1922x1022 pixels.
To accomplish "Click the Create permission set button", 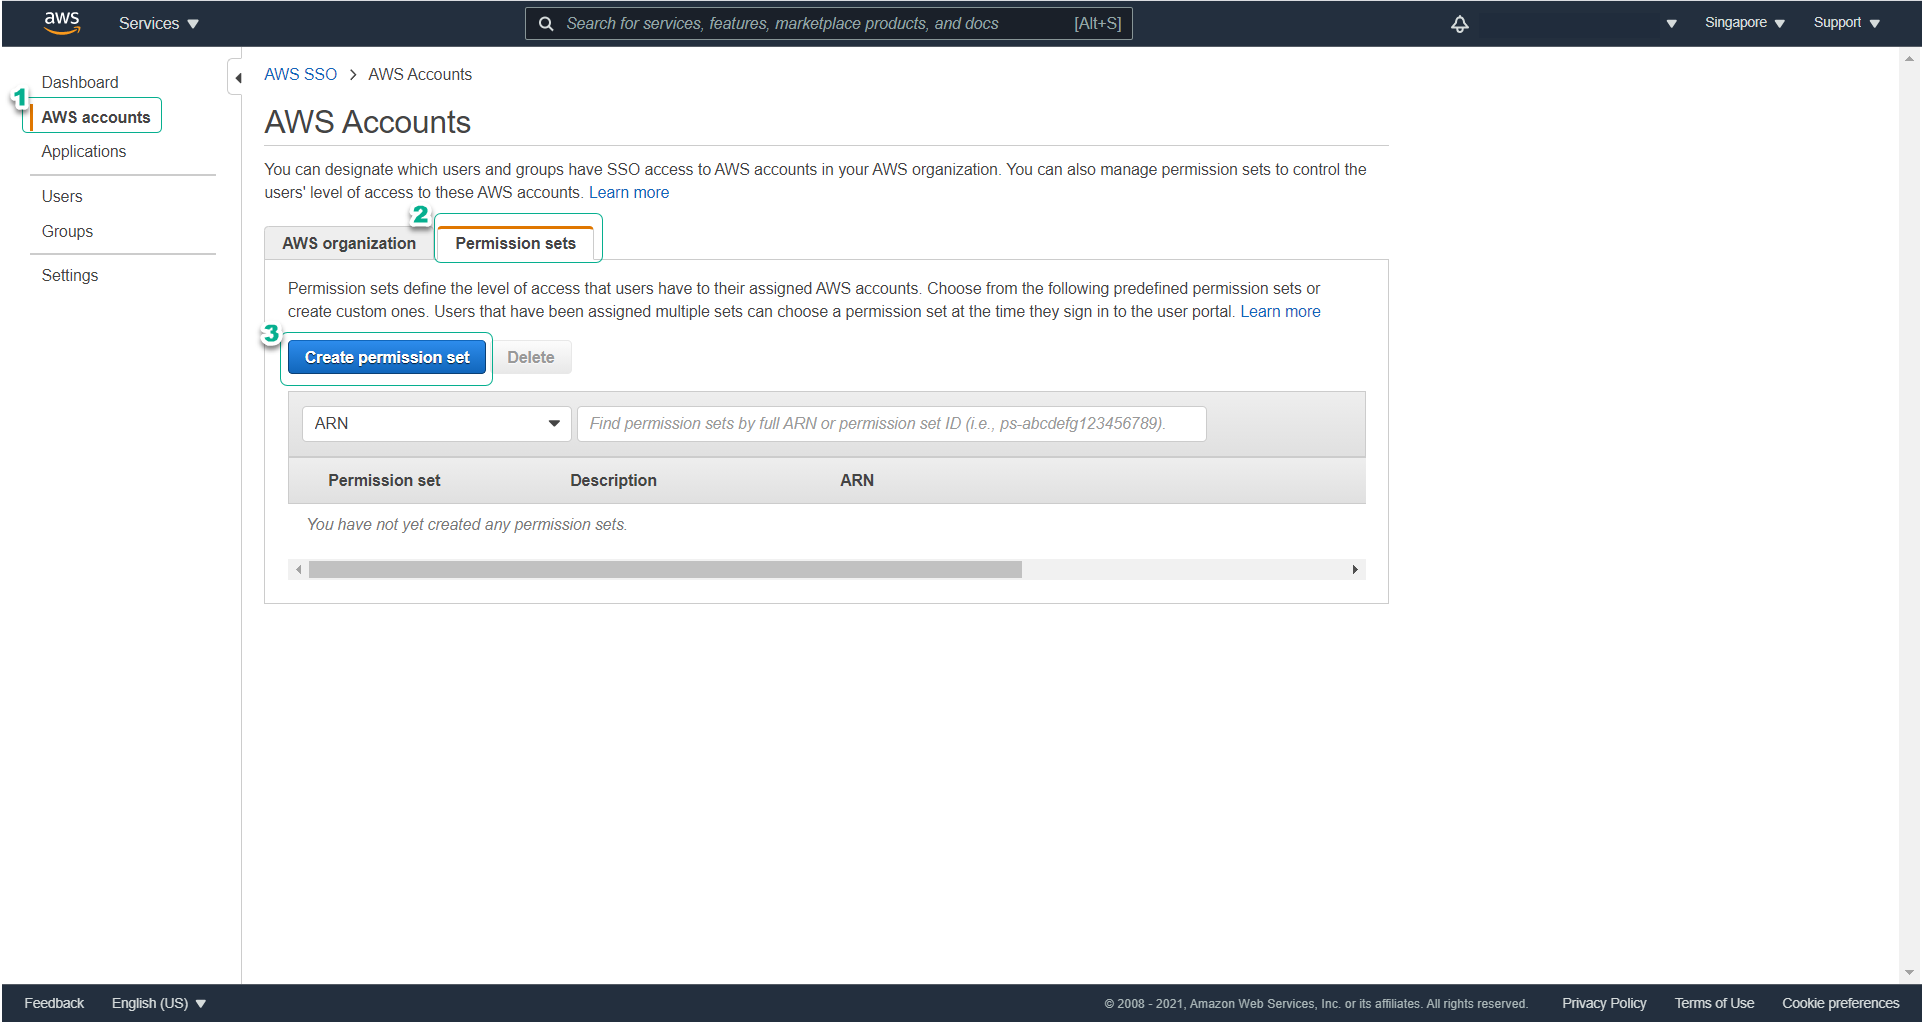I will [x=386, y=357].
